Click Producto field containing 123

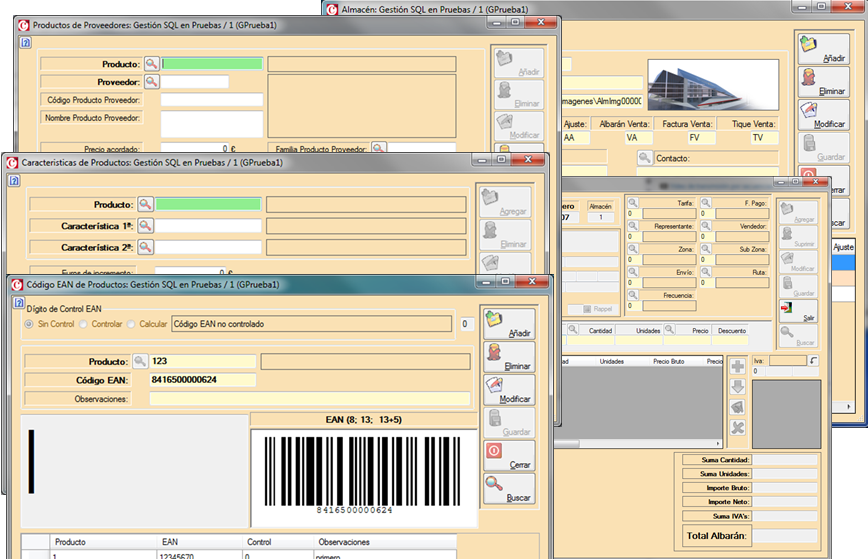point(203,361)
